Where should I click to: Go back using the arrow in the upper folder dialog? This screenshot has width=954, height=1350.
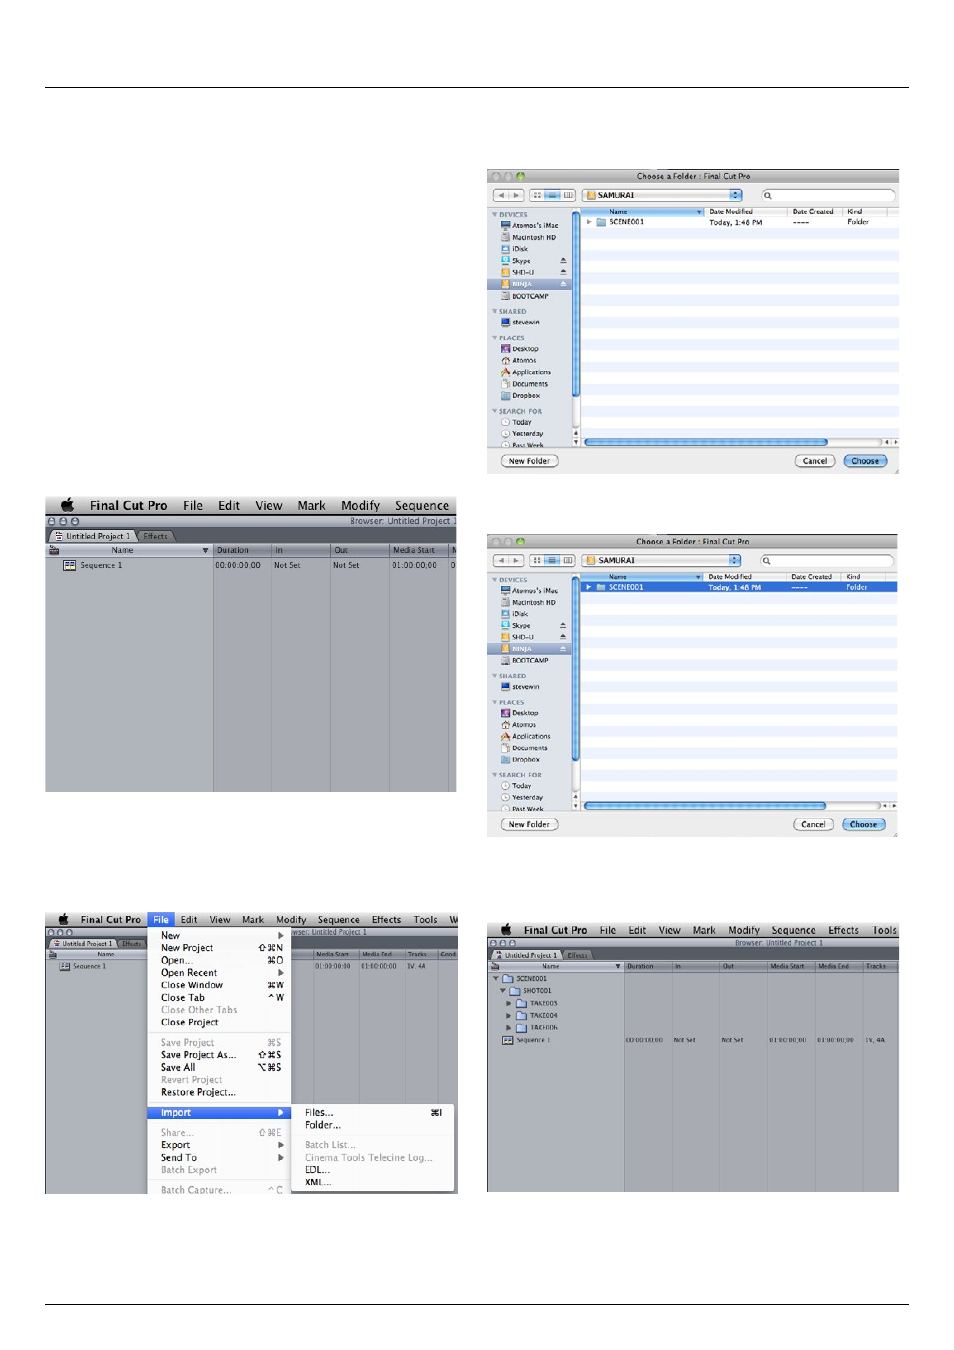tap(502, 195)
